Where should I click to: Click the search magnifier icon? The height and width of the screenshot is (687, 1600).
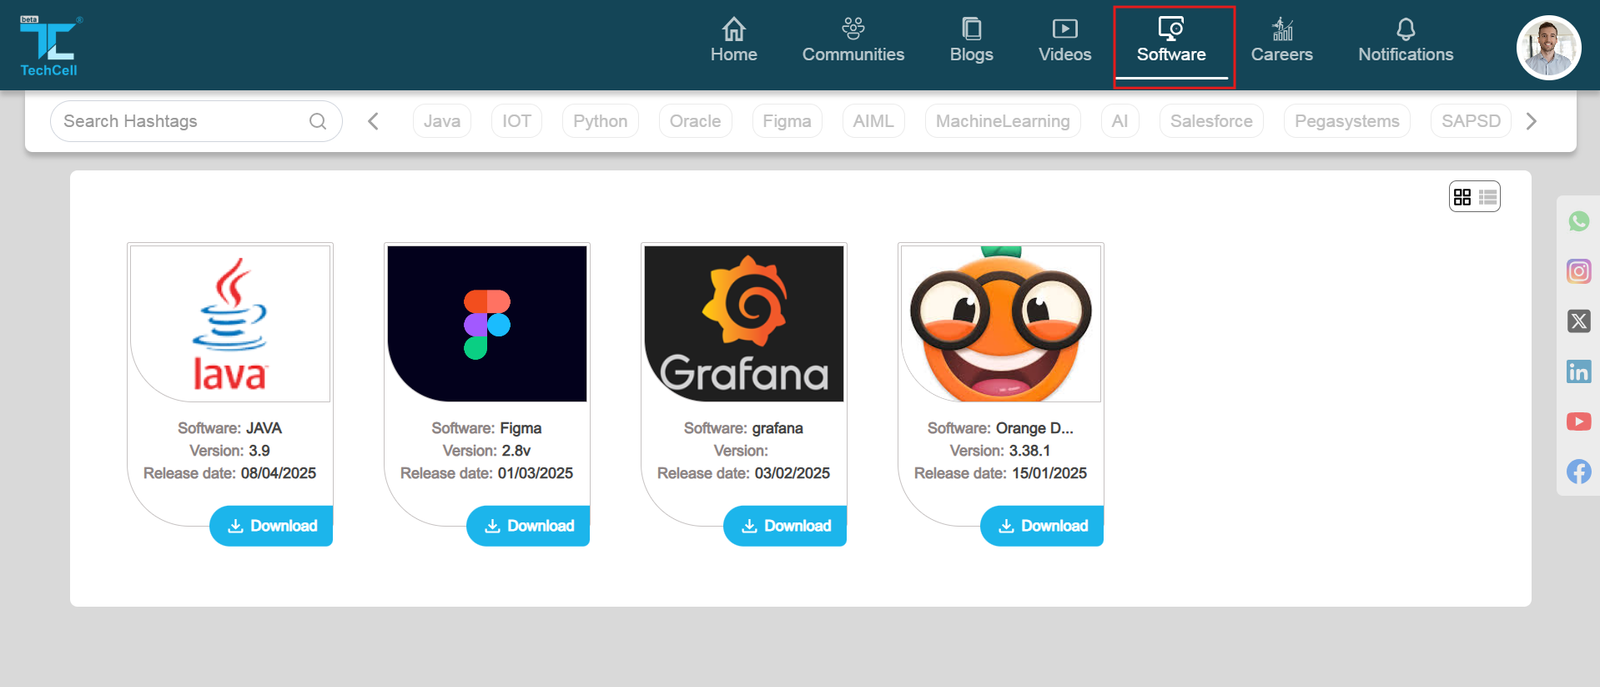(x=318, y=121)
